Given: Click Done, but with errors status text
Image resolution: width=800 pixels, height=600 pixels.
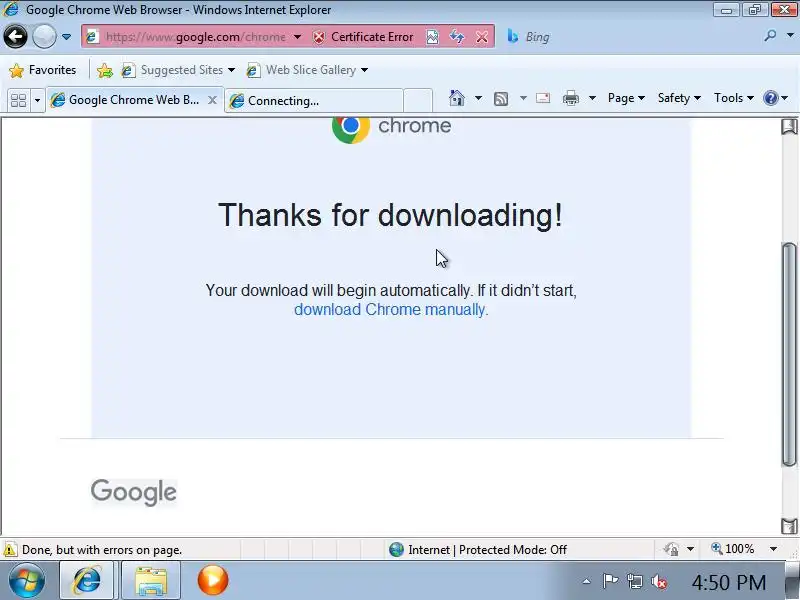Looking at the screenshot, I should (x=102, y=550).
